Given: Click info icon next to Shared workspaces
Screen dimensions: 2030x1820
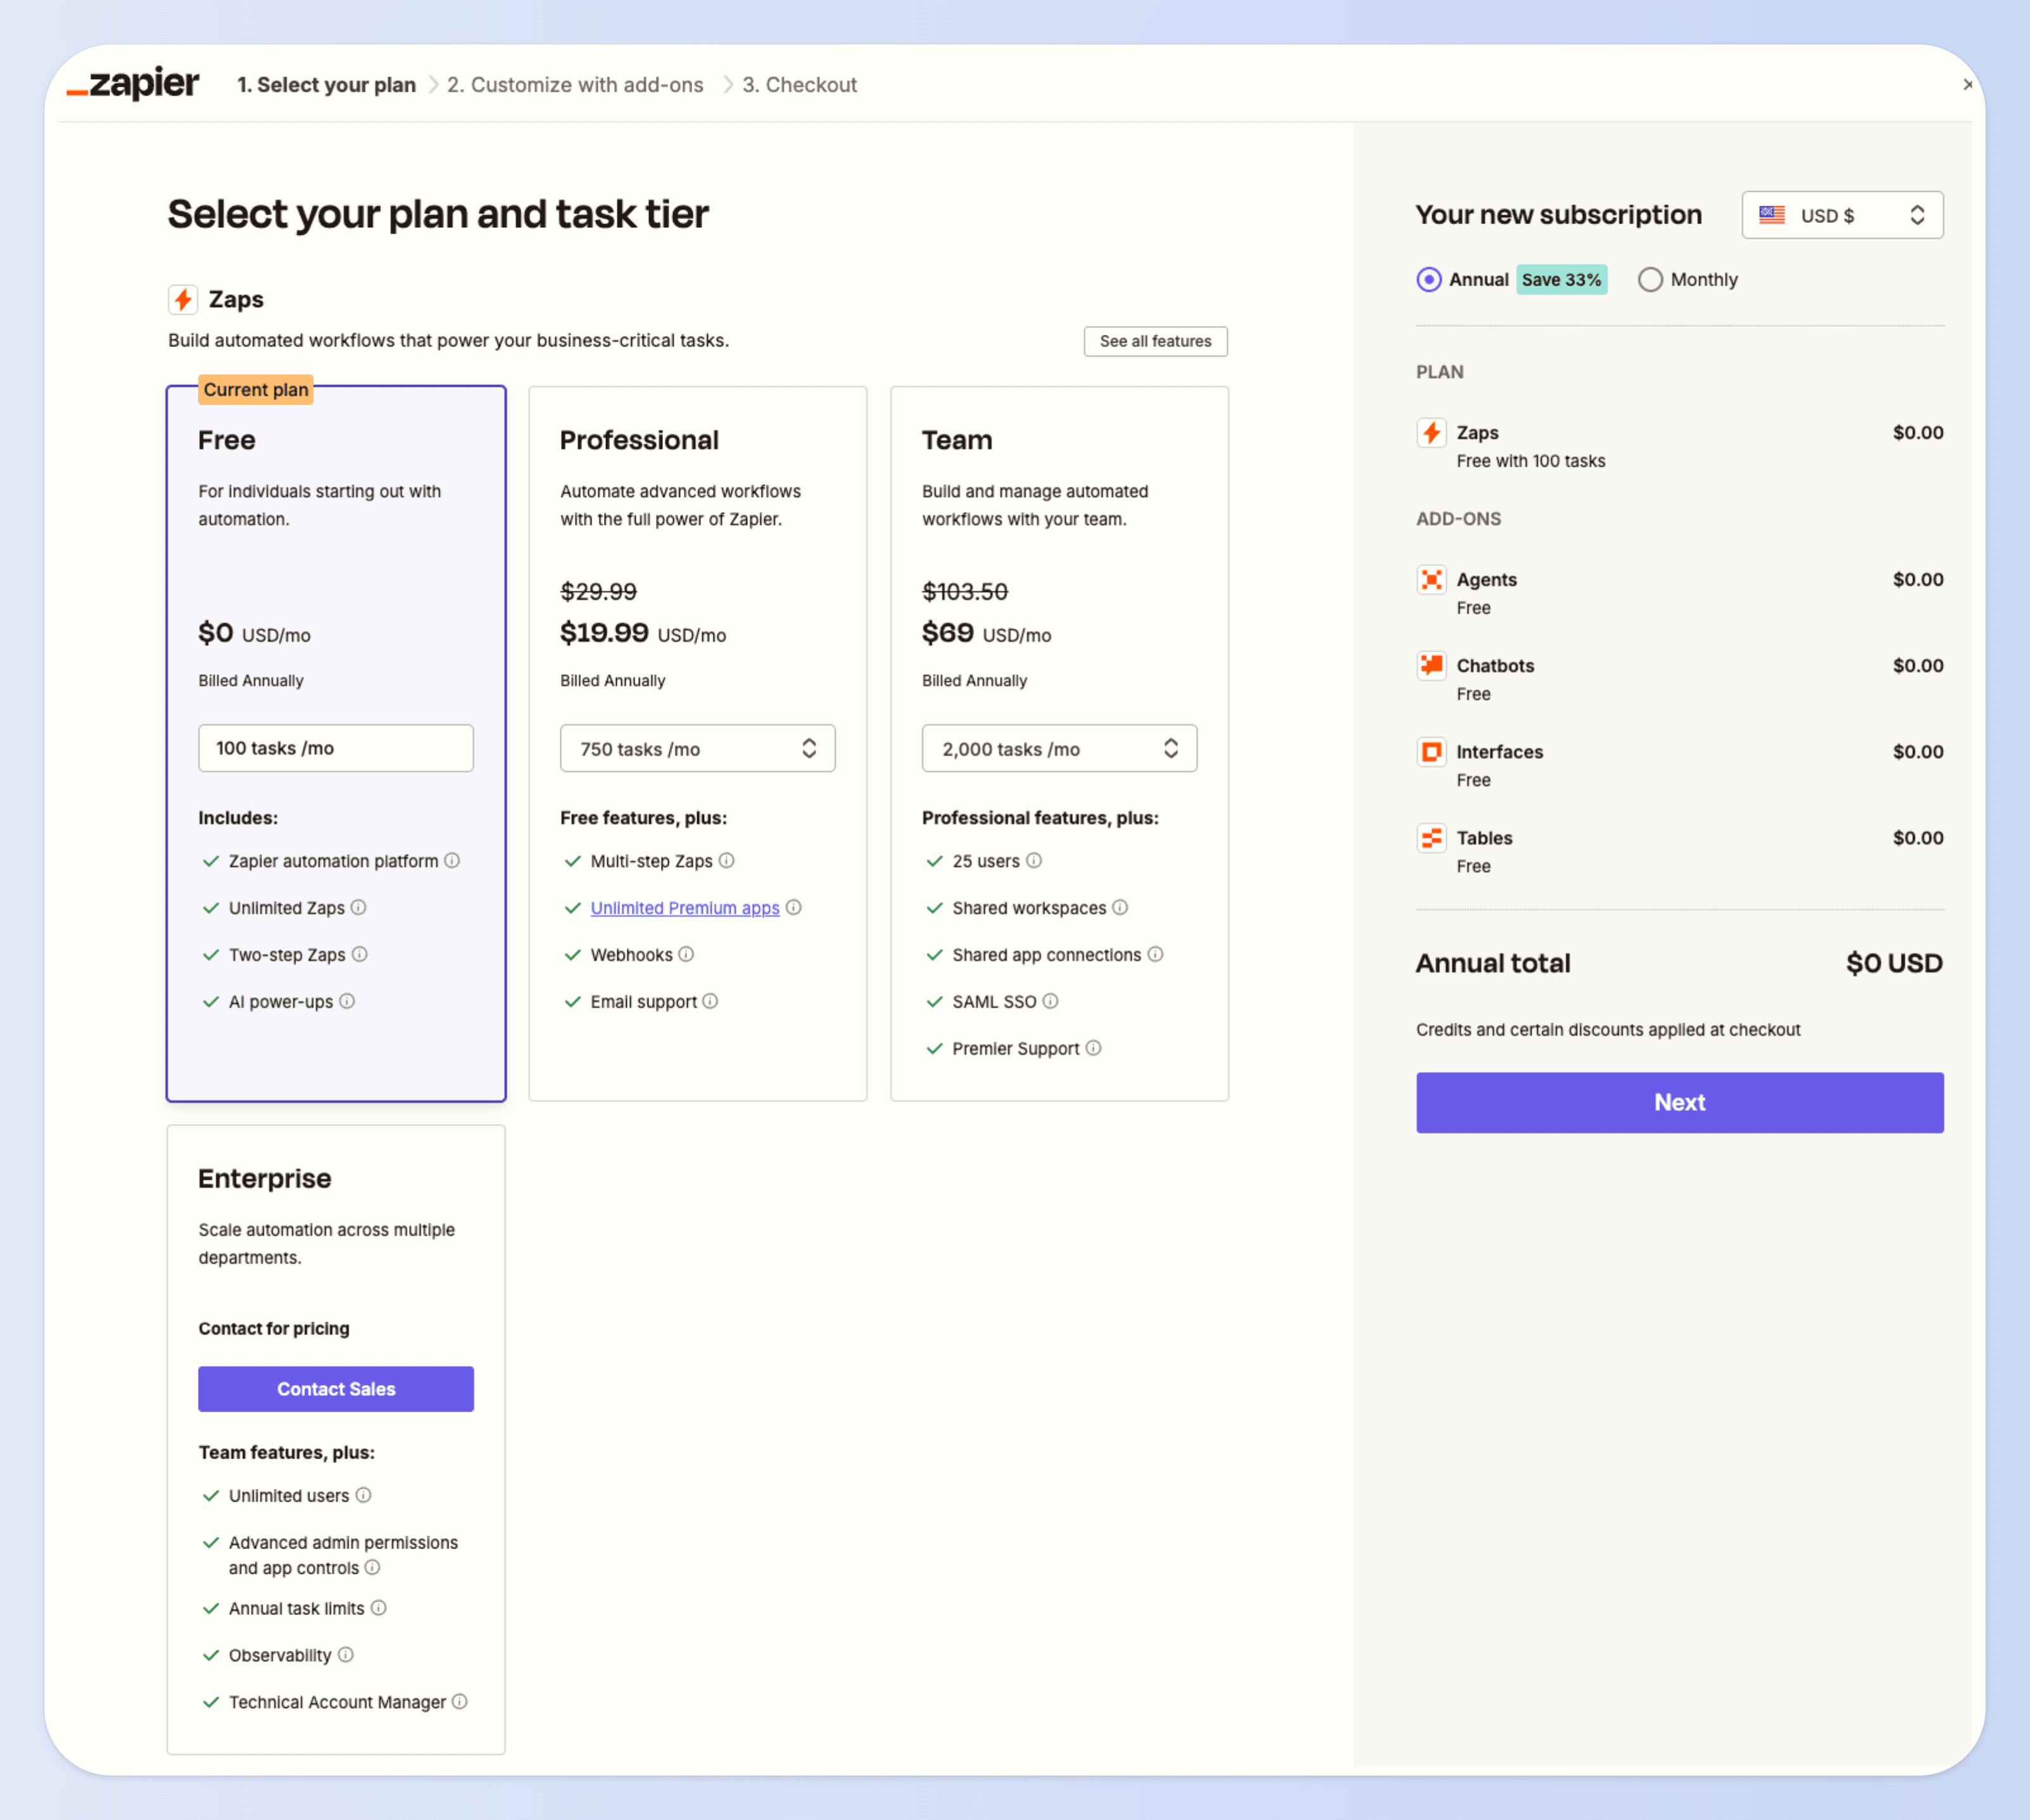Looking at the screenshot, I should tap(1120, 907).
